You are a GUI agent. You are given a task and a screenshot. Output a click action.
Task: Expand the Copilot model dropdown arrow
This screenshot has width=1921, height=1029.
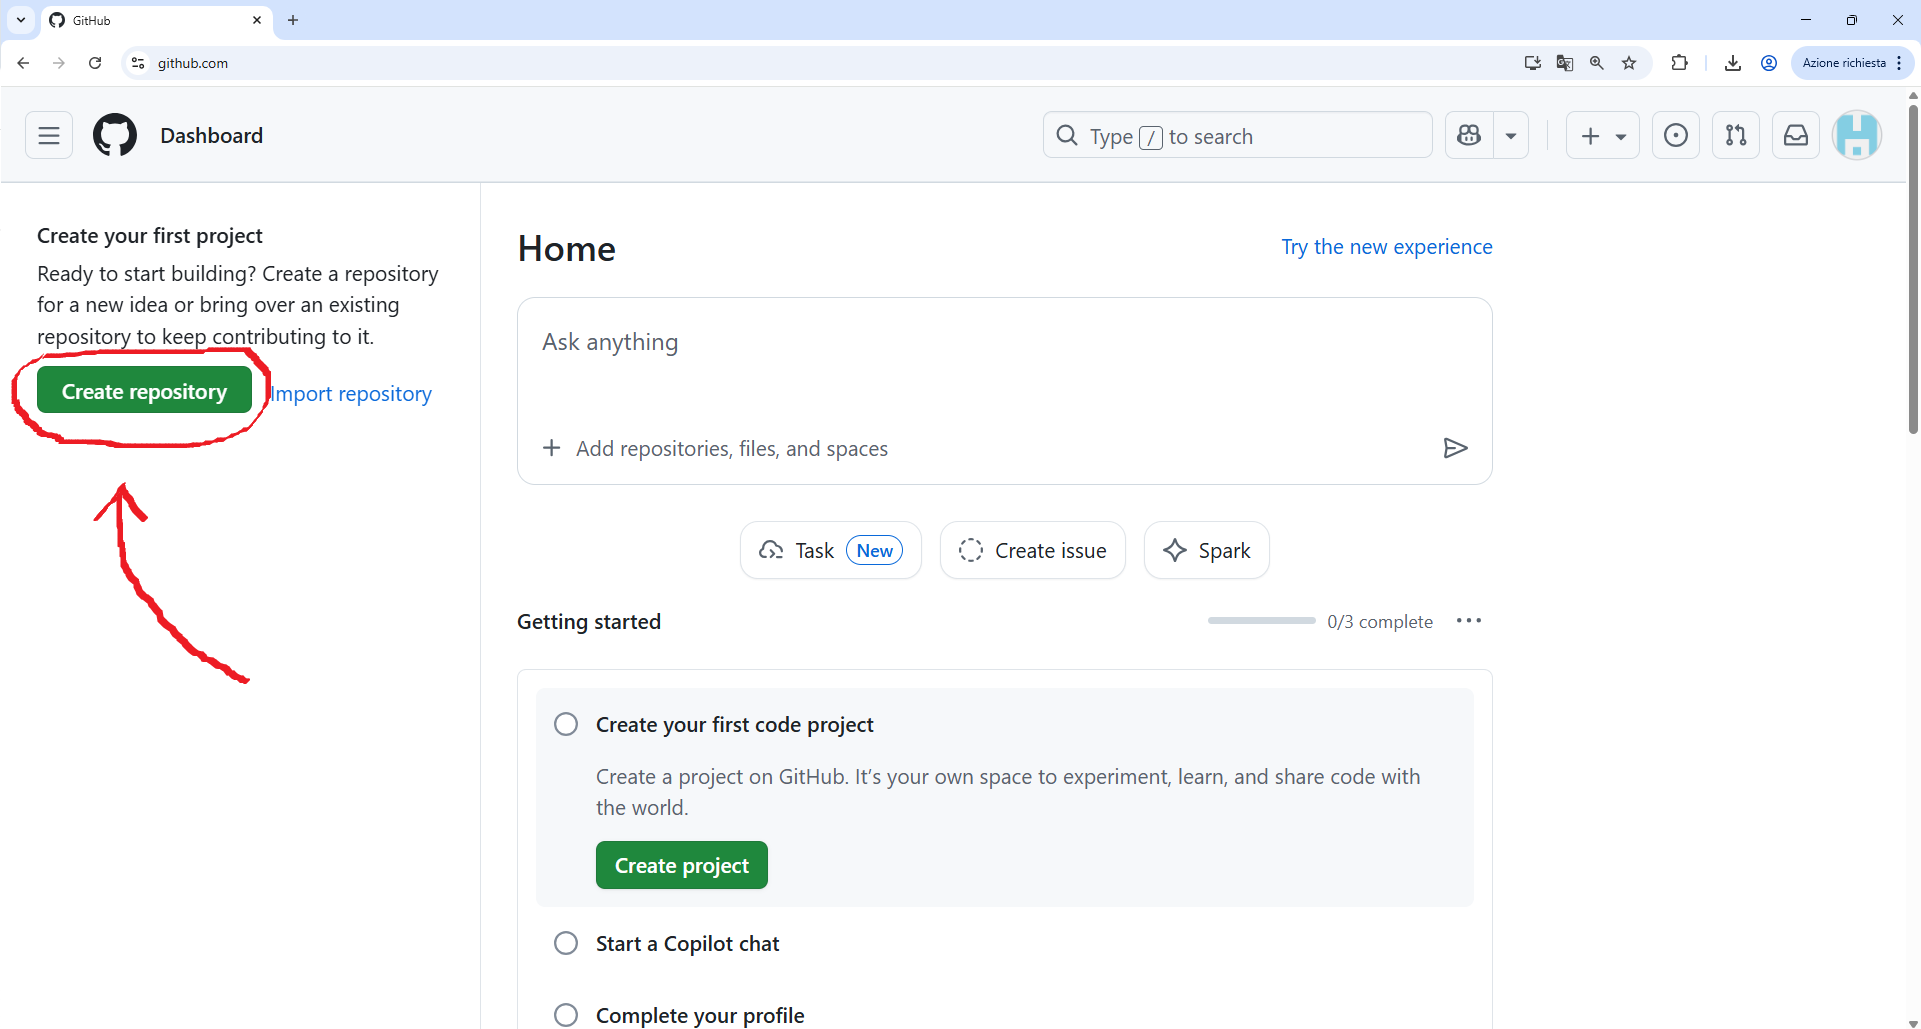pyautogui.click(x=1511, y=135)
